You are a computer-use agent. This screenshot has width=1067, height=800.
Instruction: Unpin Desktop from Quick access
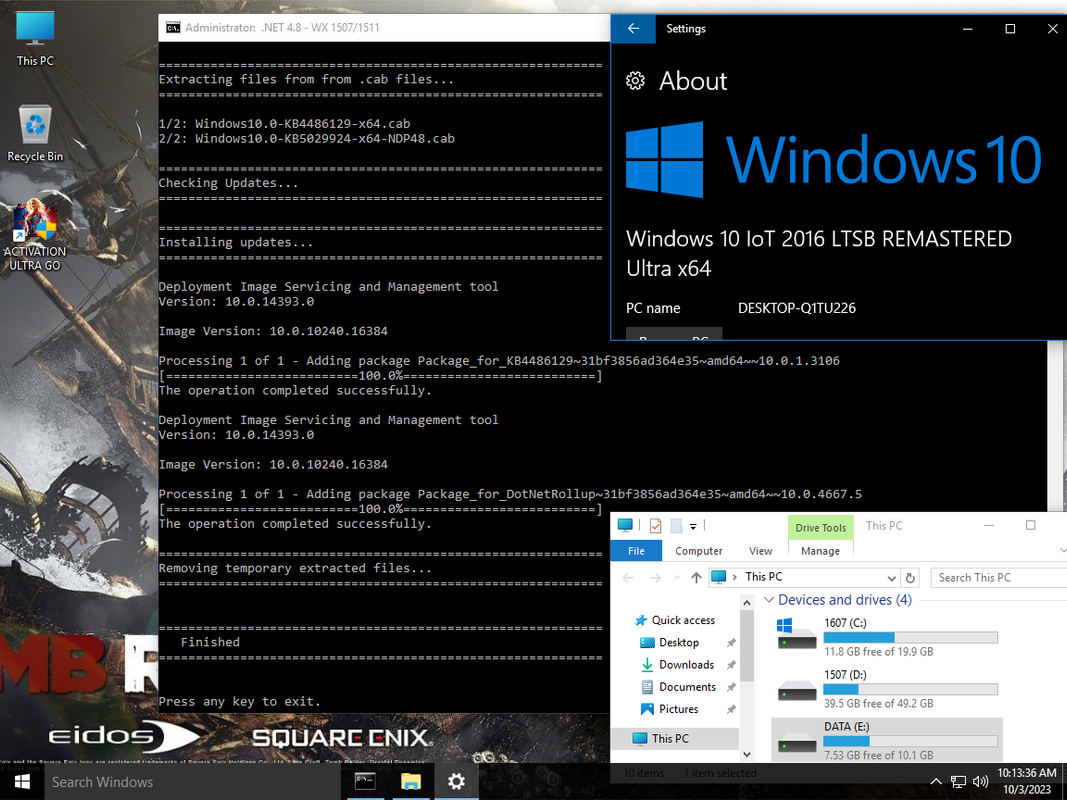(x=731, y=643)
